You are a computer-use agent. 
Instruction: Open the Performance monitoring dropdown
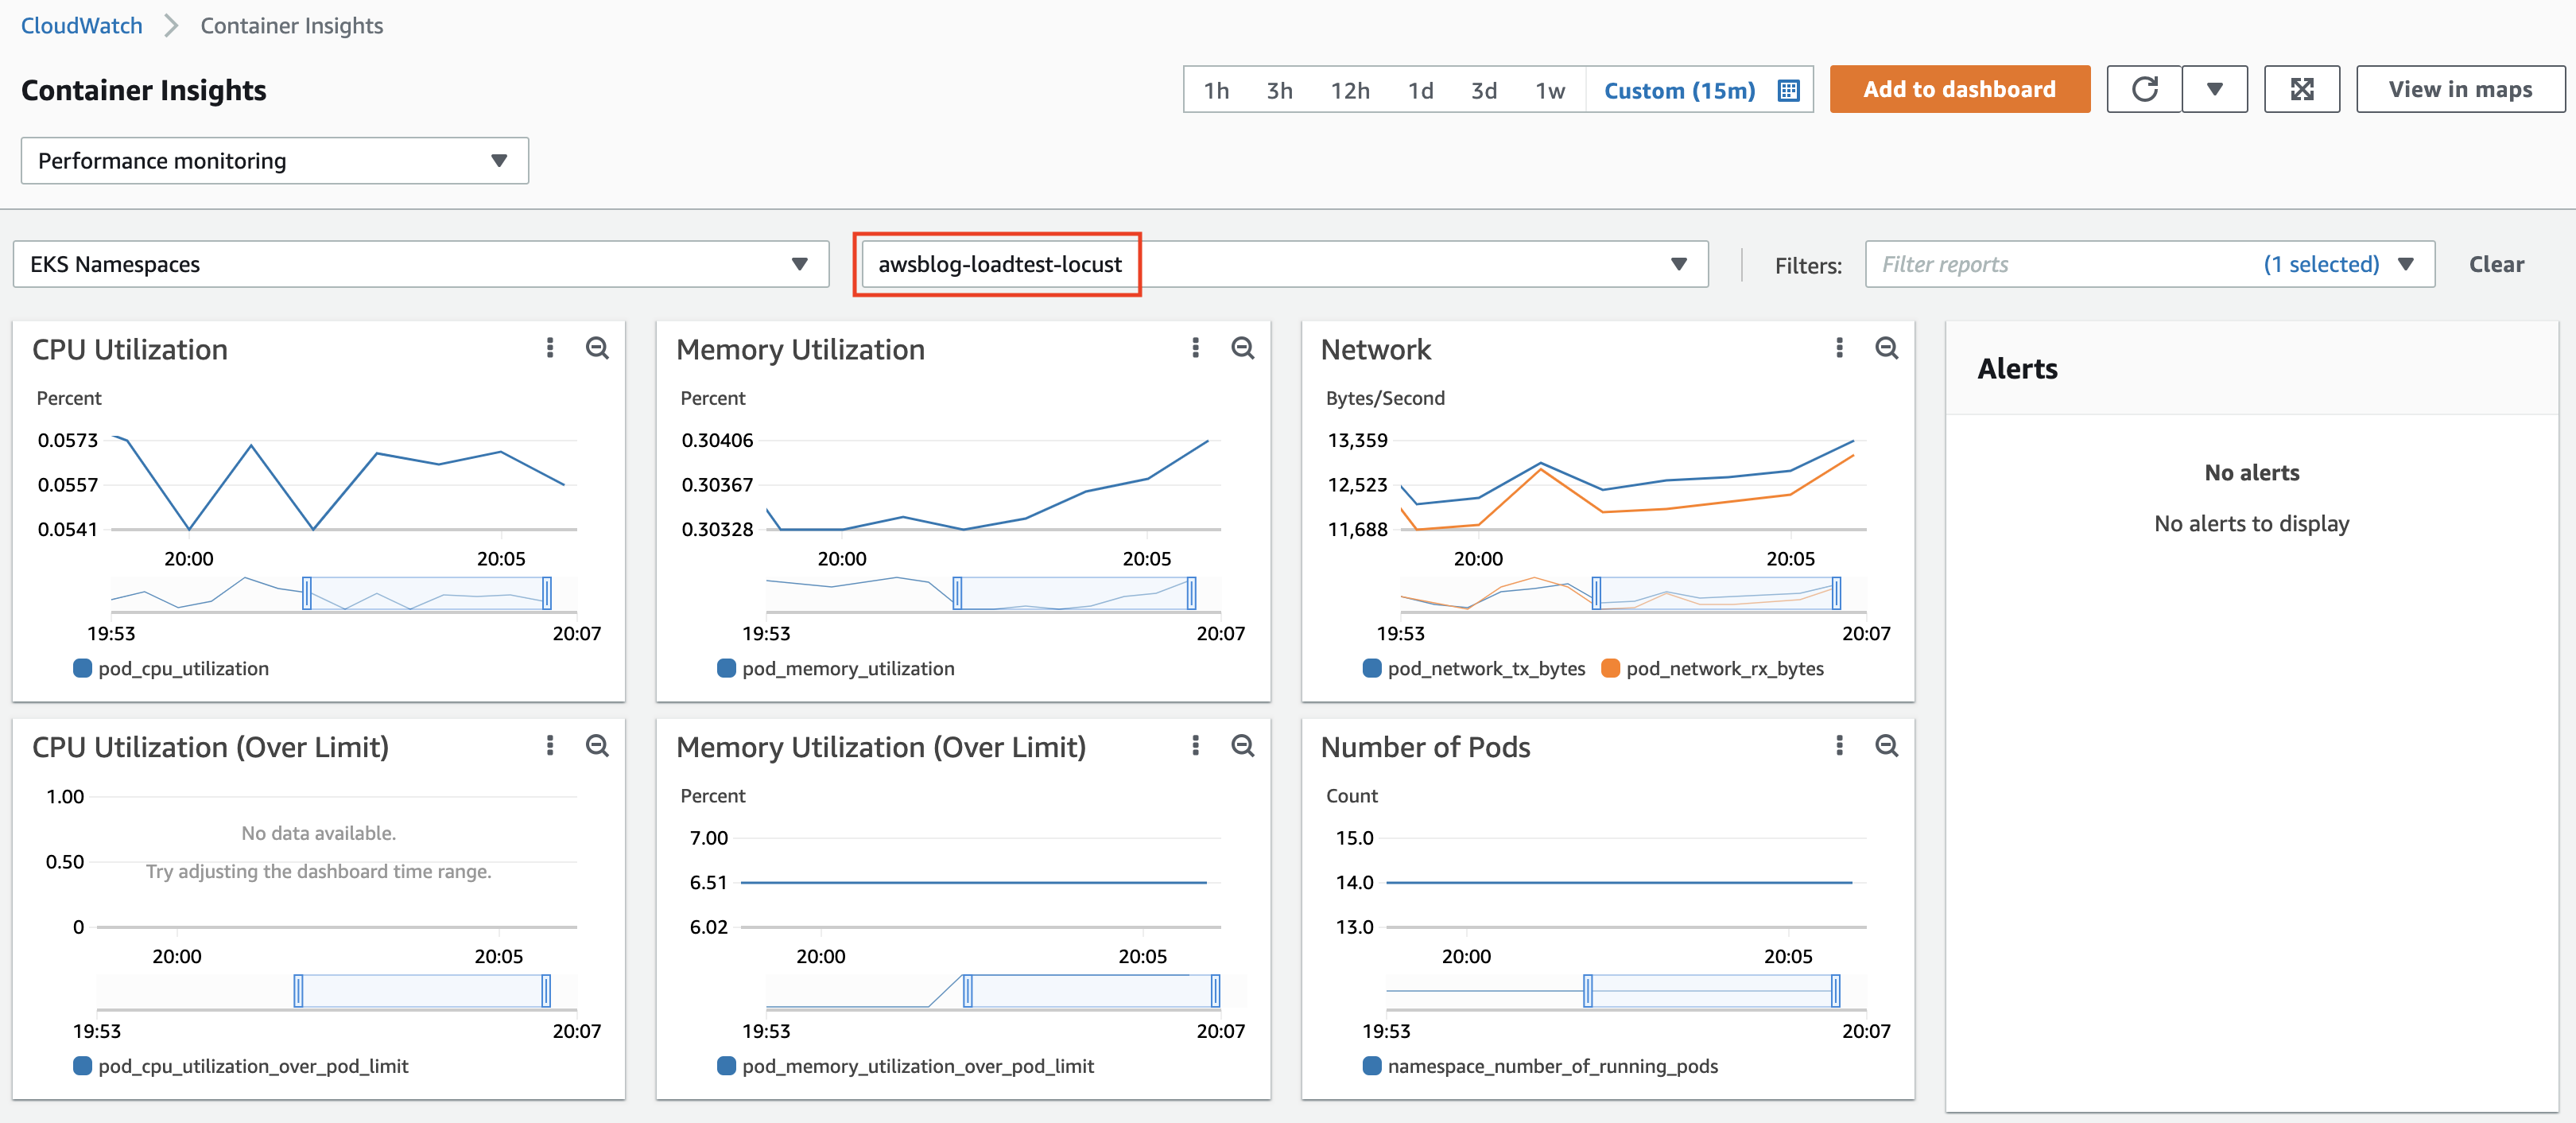pos(274,161)
